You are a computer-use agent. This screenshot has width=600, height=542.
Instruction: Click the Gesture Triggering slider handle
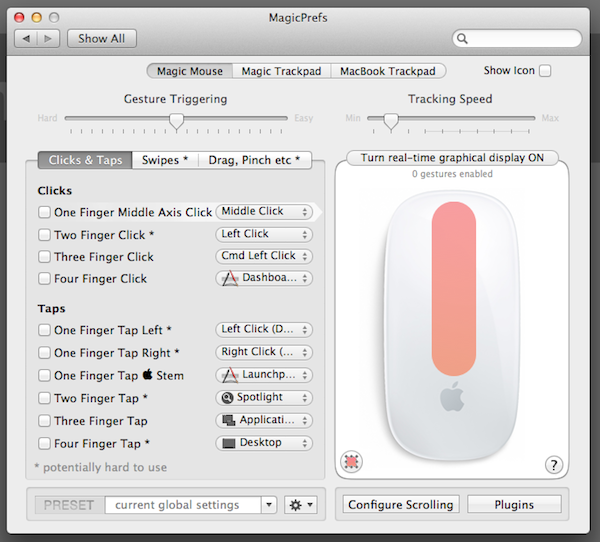tap(176, 122)
